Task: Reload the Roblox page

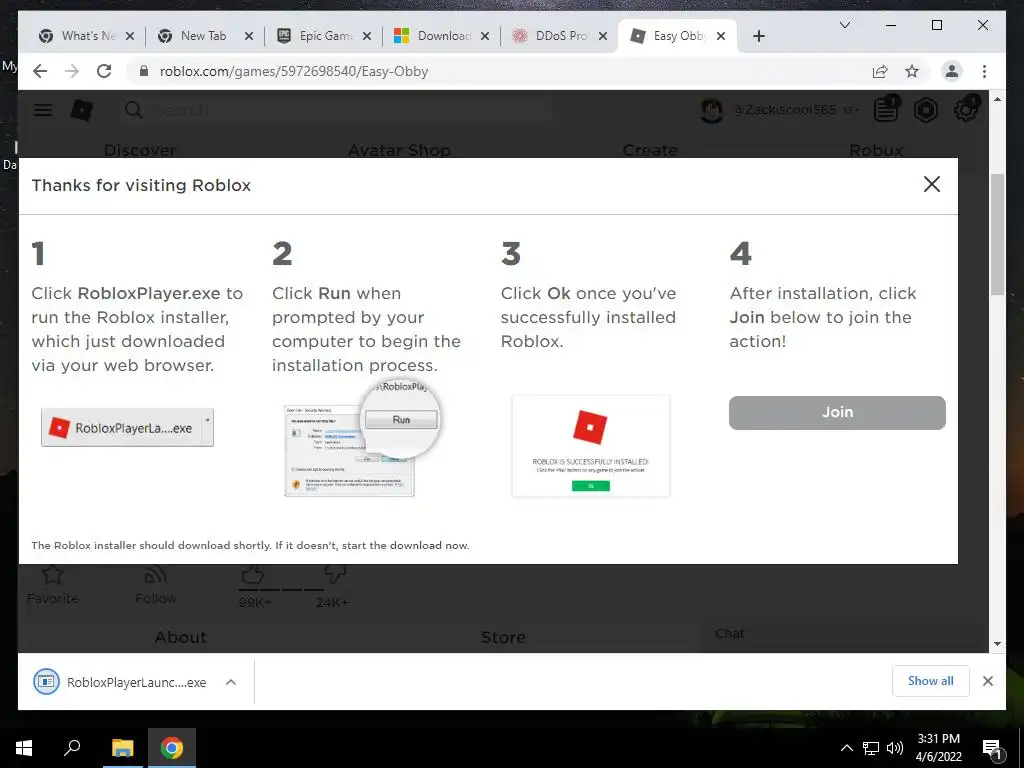Action: pos(104,71)
